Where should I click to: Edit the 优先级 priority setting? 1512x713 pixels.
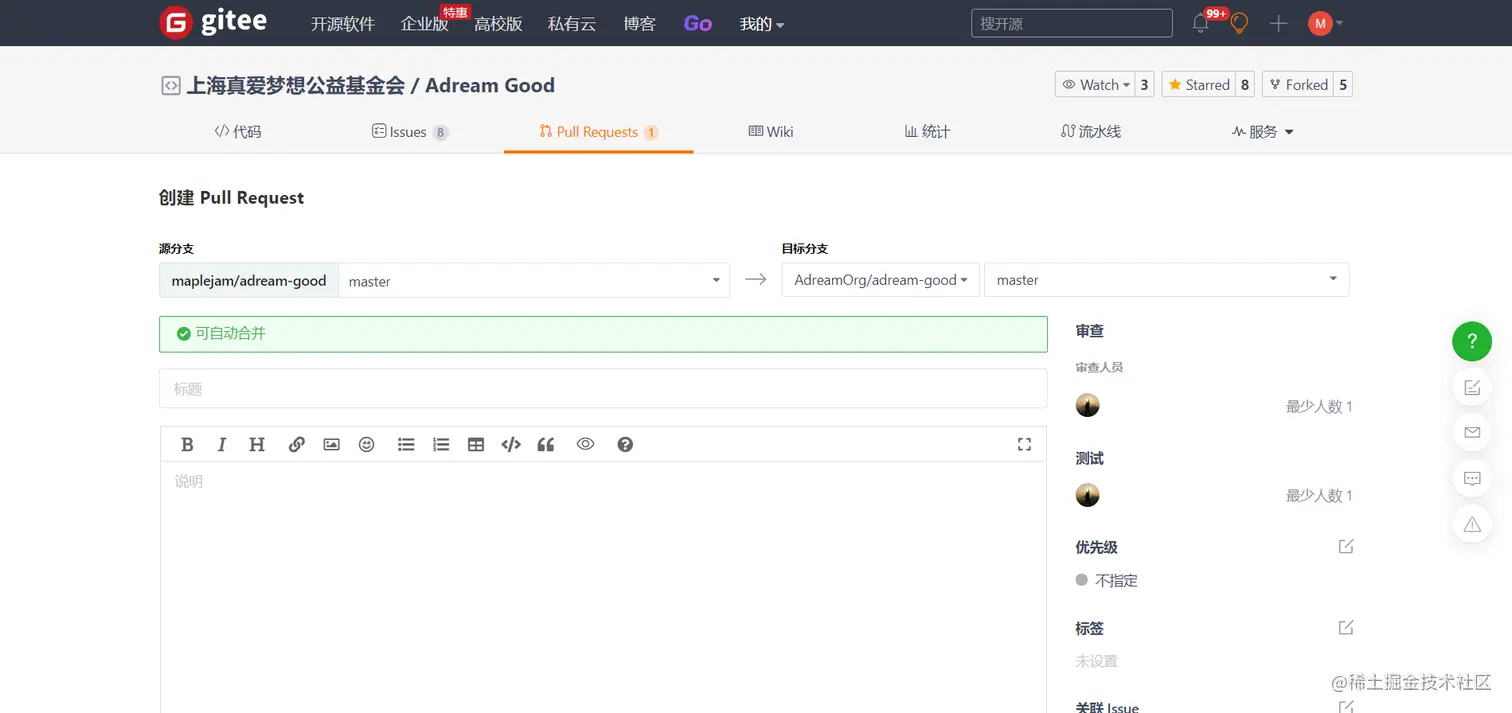point(1346,547)
